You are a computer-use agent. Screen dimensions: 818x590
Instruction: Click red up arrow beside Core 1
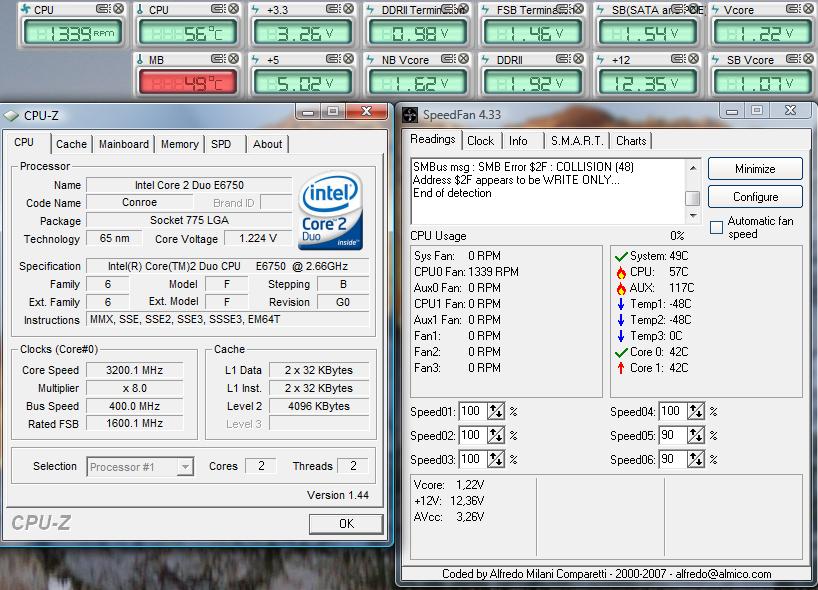621,368
